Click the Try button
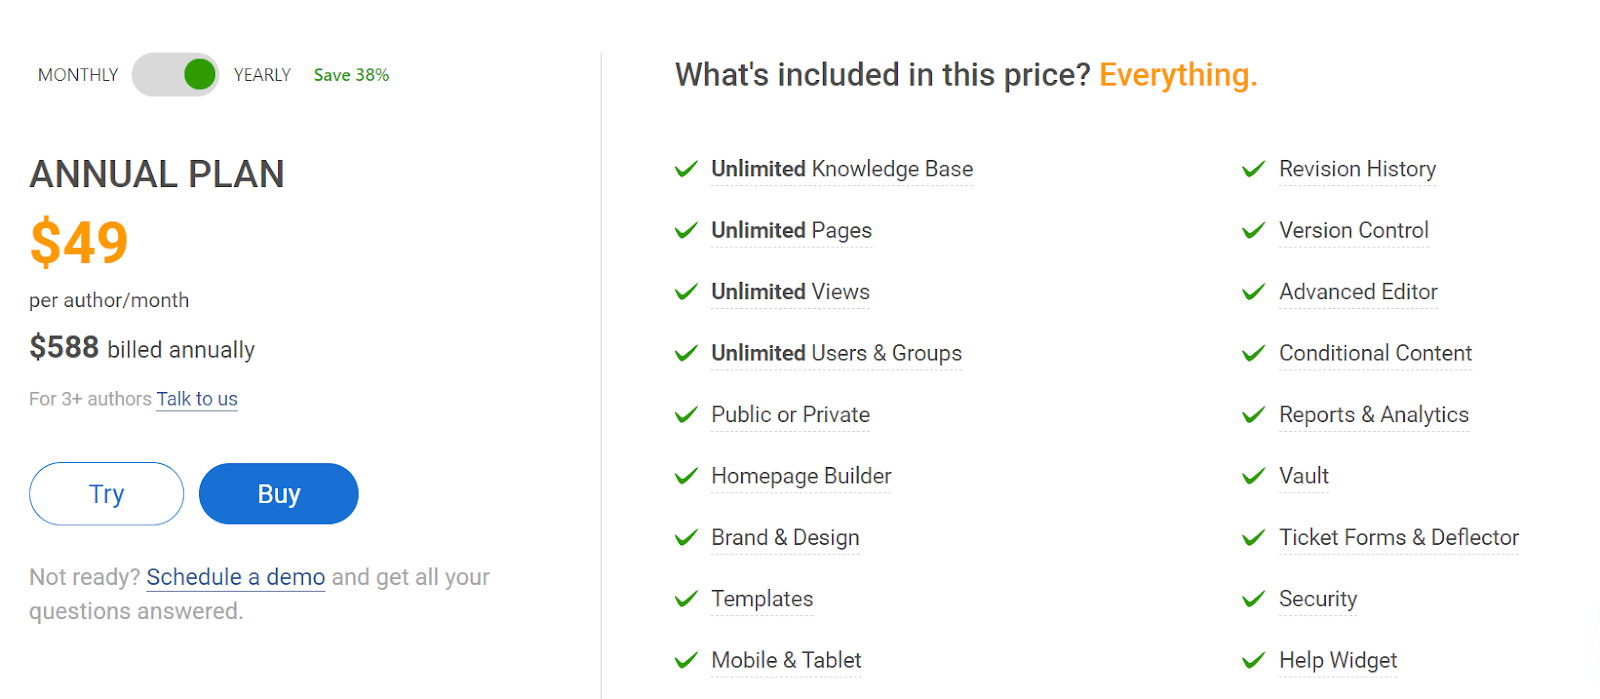 coord(107,494)
